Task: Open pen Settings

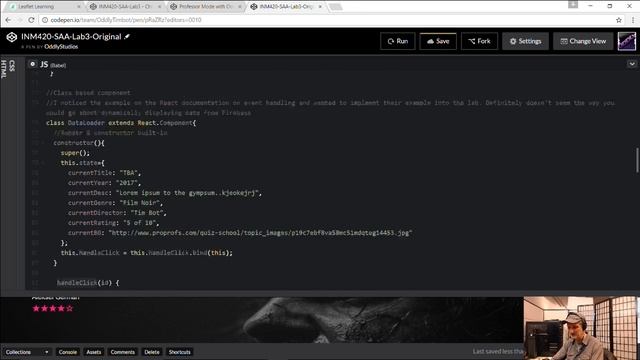Action: click(x=525, y=41)
